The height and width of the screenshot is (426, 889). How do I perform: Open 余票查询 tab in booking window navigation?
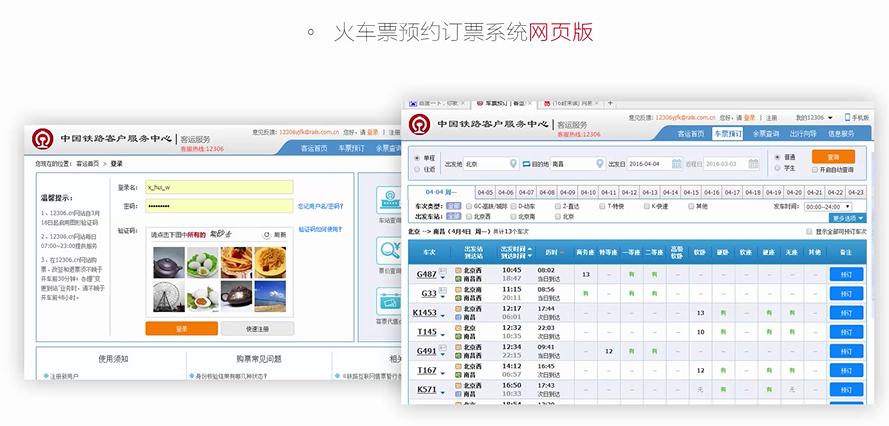(766, 134)
